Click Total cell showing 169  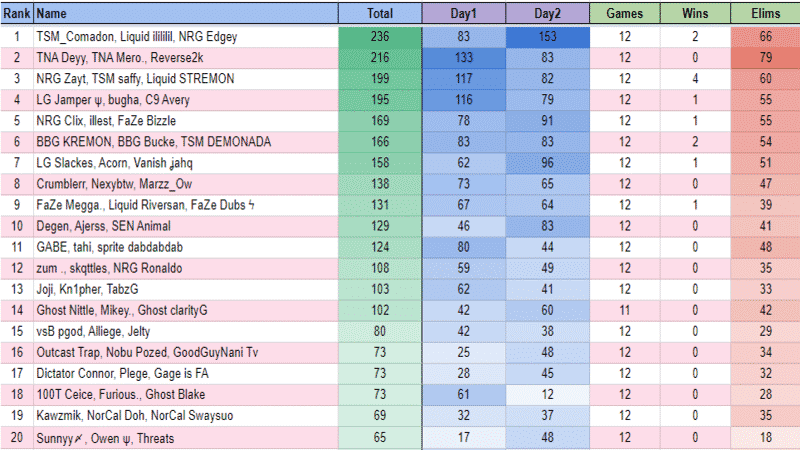coord(380,121)
